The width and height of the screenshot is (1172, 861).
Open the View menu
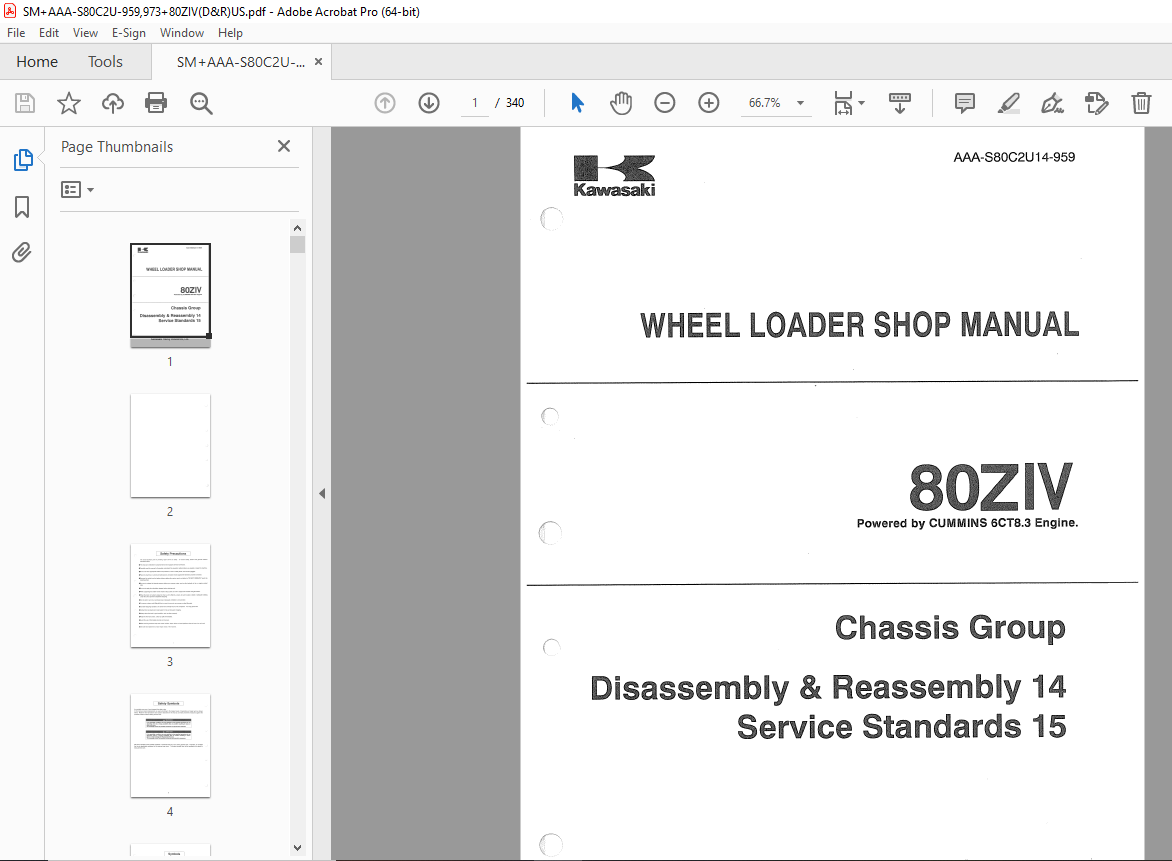pyautogui.click(x=85, y=33)
